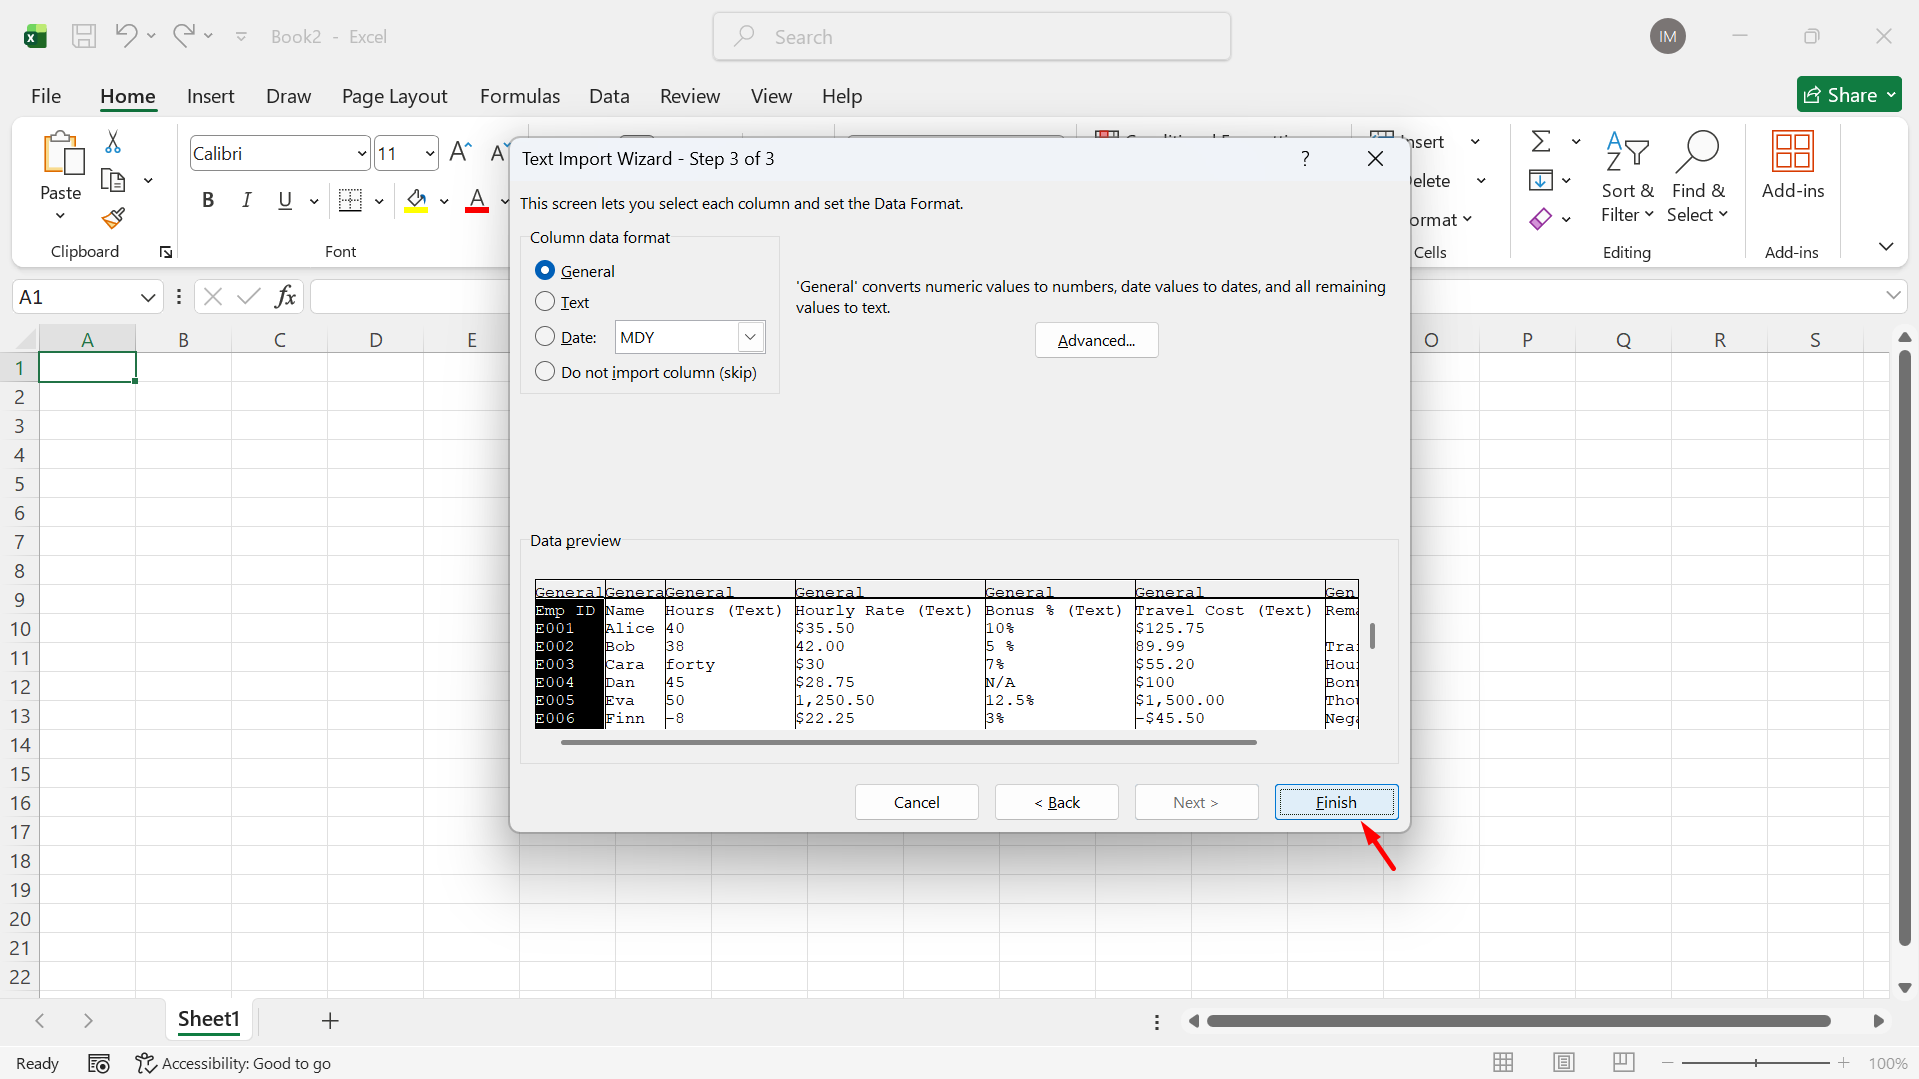Expand the Customize Quick Access Toolbar arrow
Image resolution: width=1919 pixels, height=1079 pixels.
pos(241,37)
